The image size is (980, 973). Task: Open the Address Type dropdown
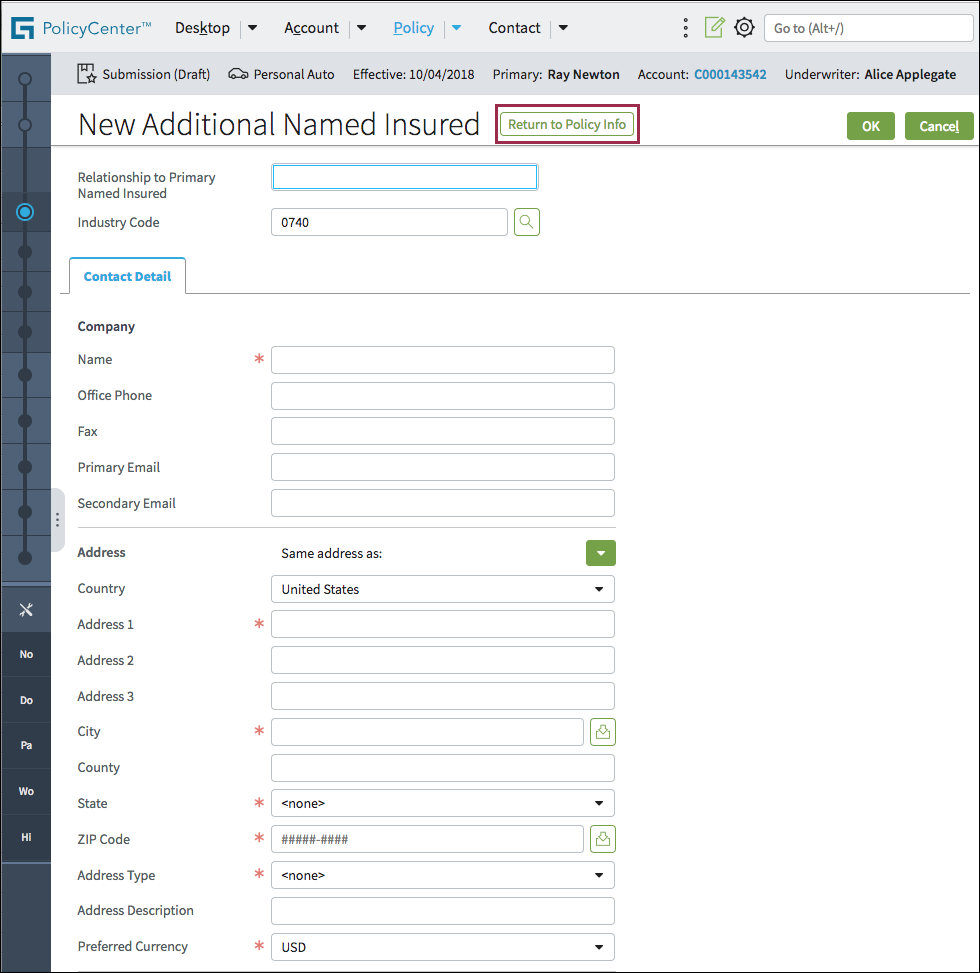click(x=442, y=875)
